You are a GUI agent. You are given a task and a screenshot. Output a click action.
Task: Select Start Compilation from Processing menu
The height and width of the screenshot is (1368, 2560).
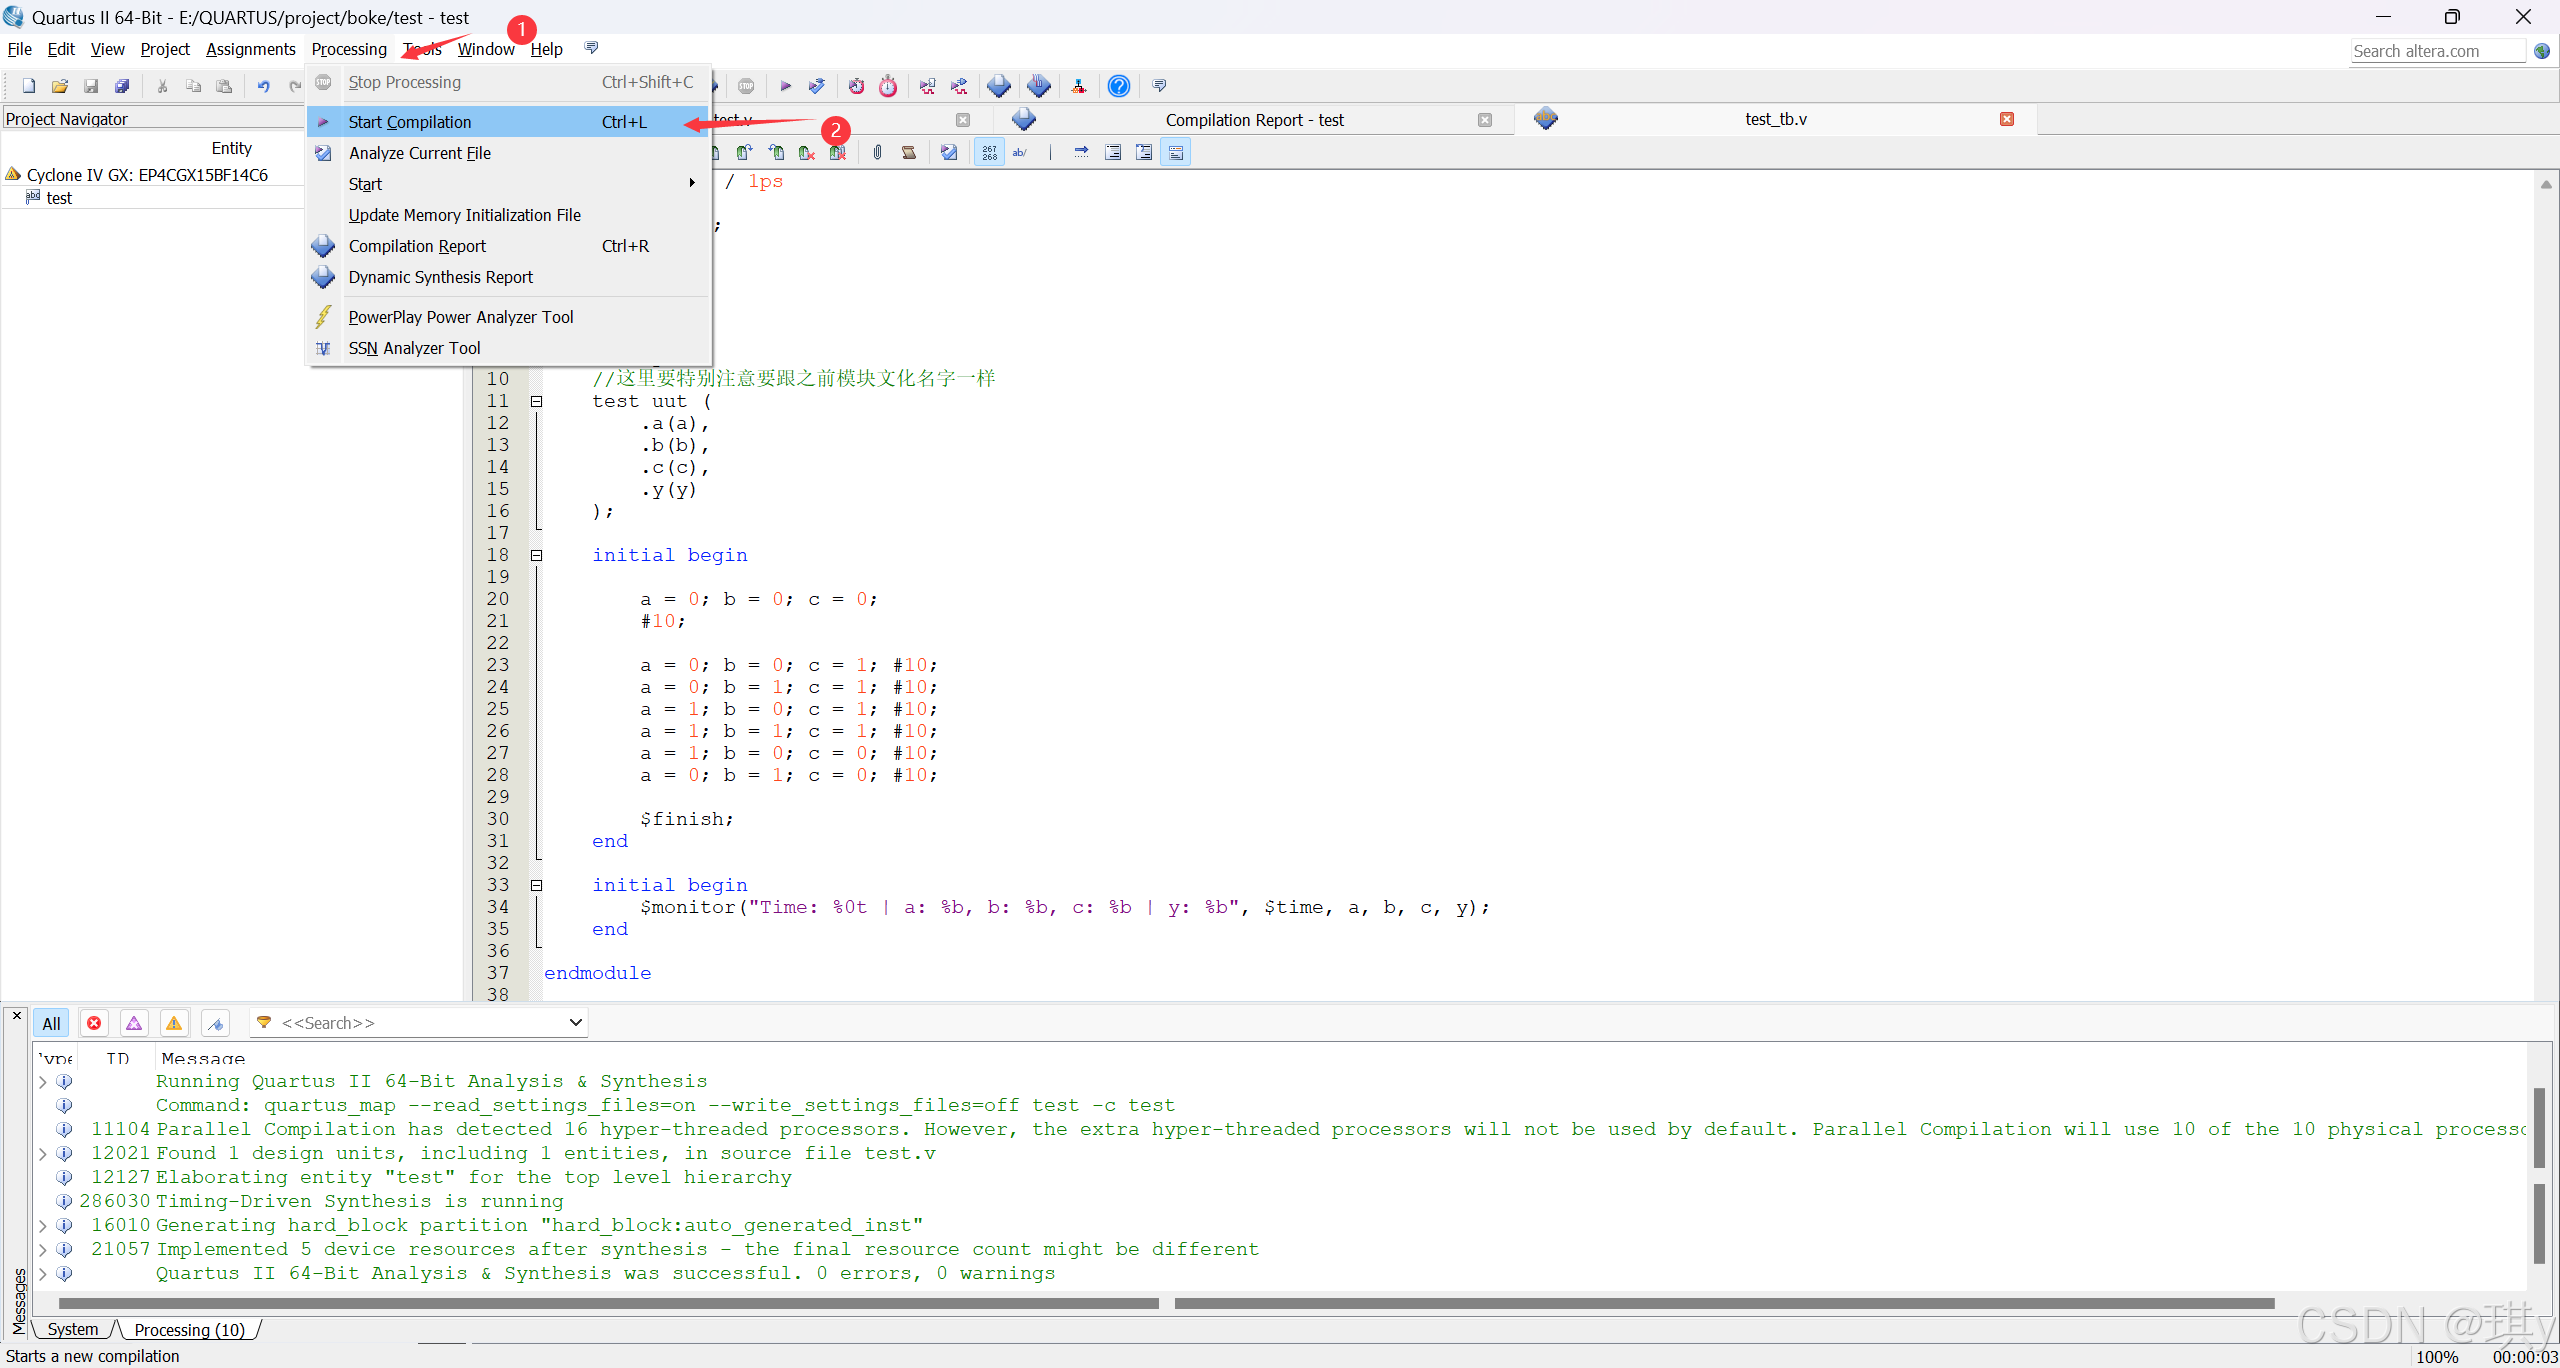pos(410,122)
